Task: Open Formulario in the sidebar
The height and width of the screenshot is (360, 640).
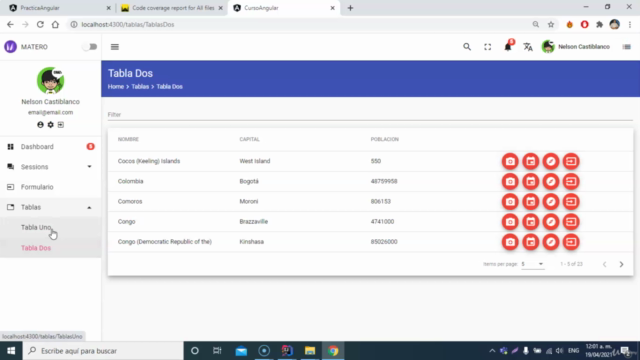Action: (50, 187)
